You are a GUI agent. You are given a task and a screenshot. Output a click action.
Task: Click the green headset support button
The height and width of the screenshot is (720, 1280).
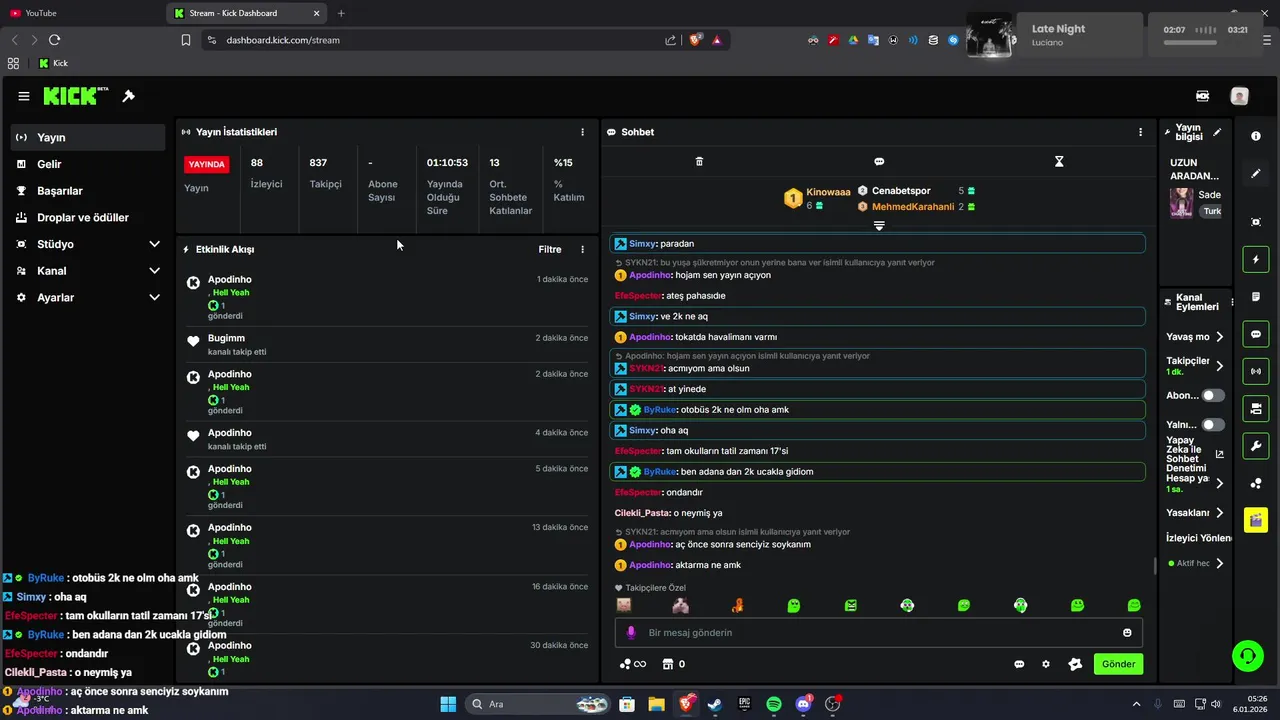(x=1247, y=656)
